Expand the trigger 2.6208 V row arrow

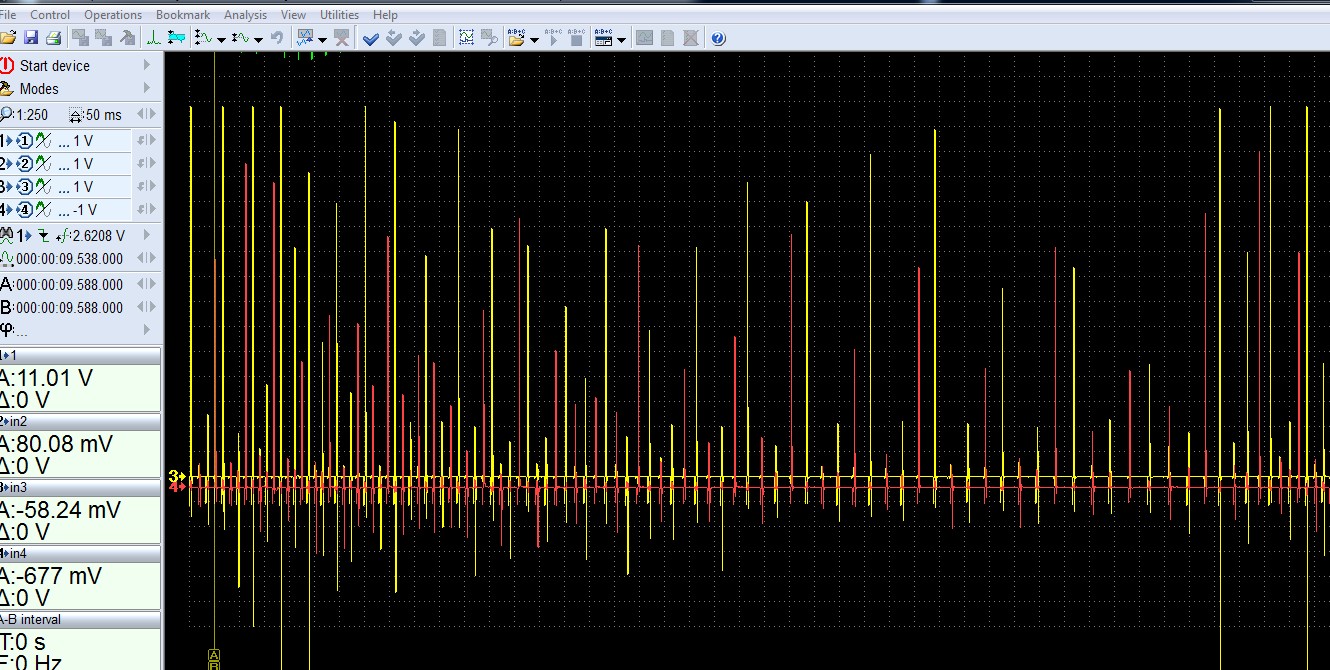[147, 235]
